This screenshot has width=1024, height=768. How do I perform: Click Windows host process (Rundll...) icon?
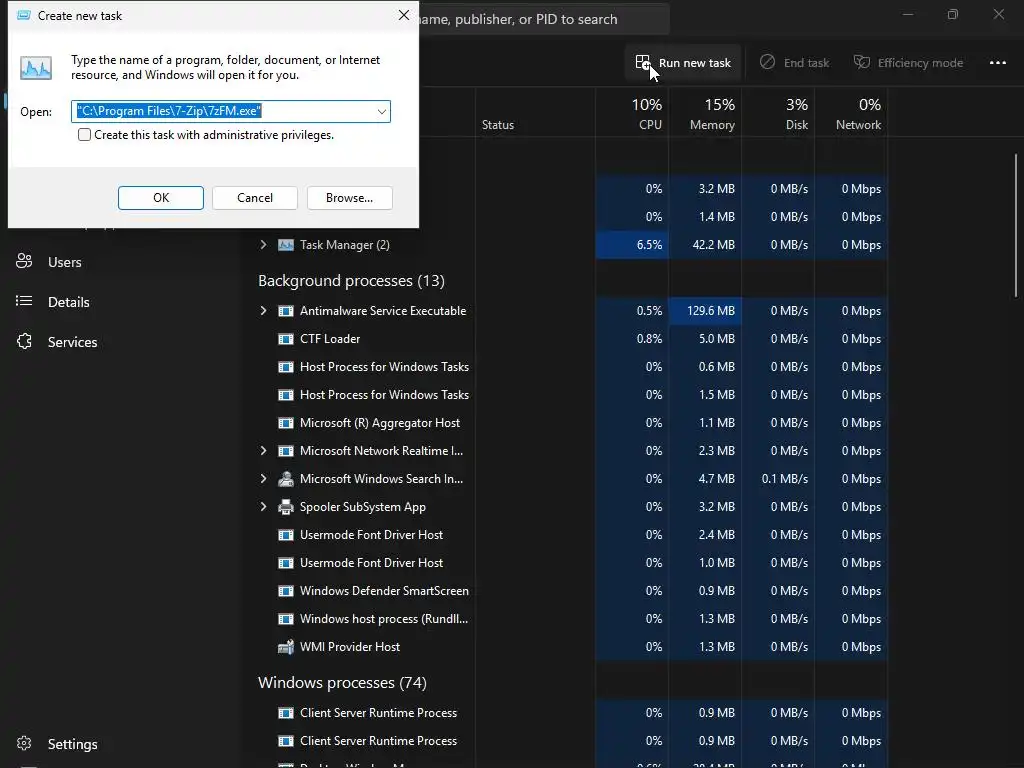click(286, 618)
